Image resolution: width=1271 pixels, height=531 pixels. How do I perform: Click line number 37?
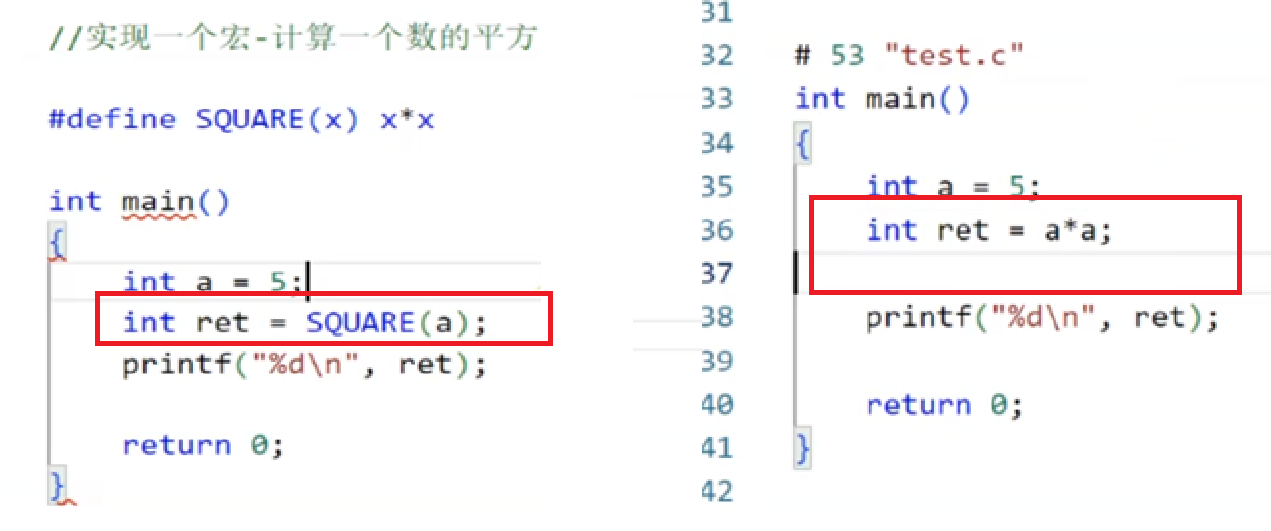tap(716, 273)
